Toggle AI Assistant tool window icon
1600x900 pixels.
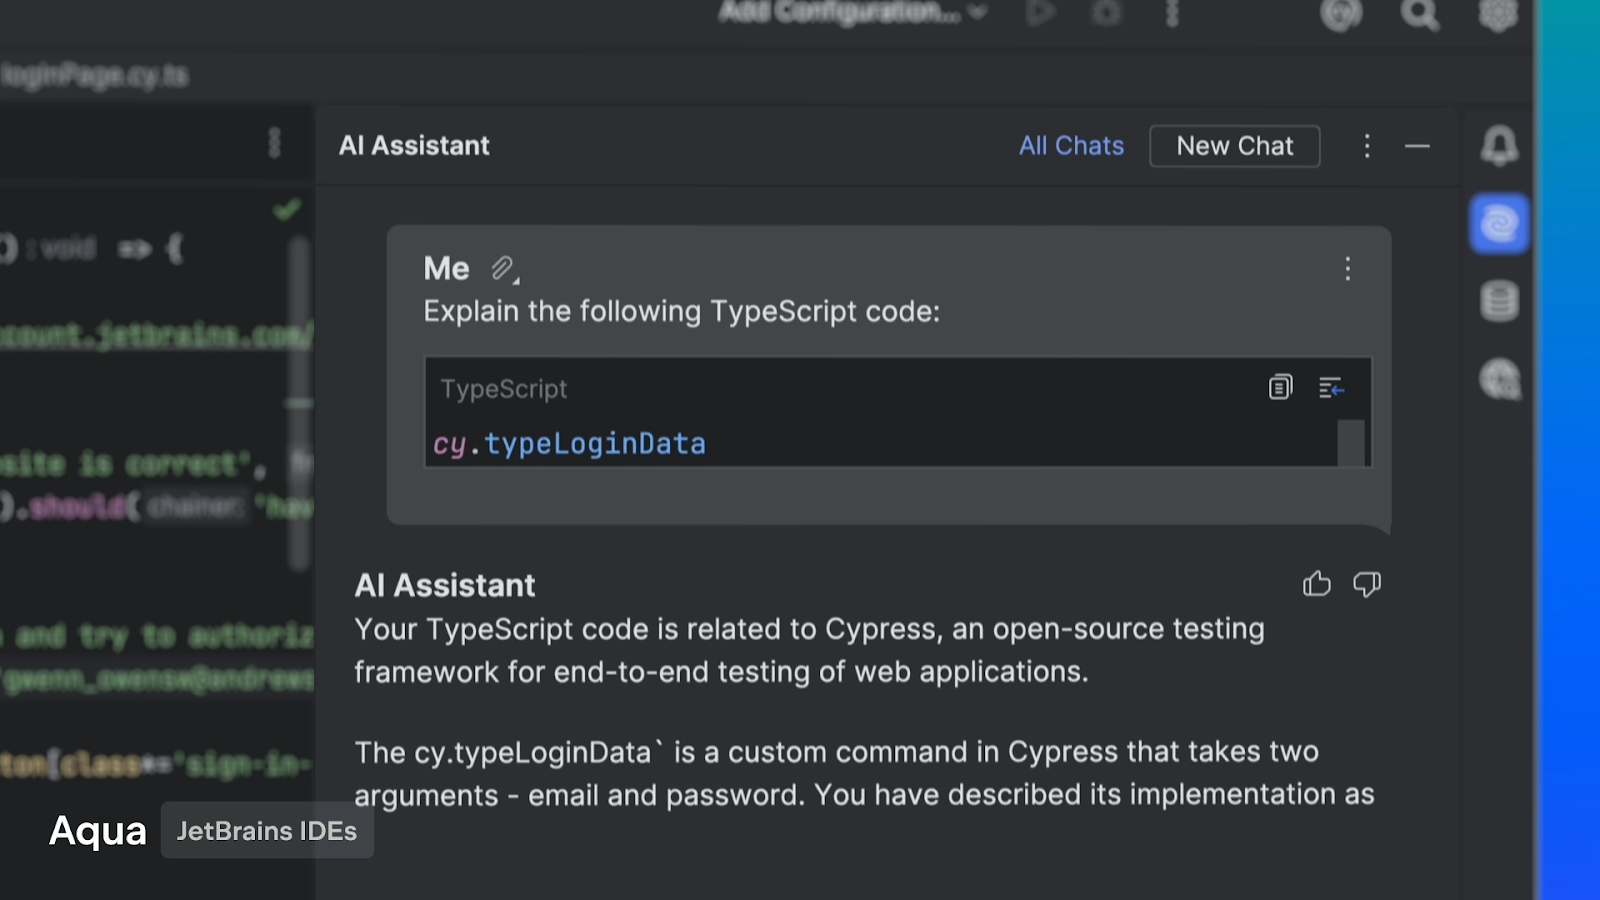click(x=1499, y=223)
